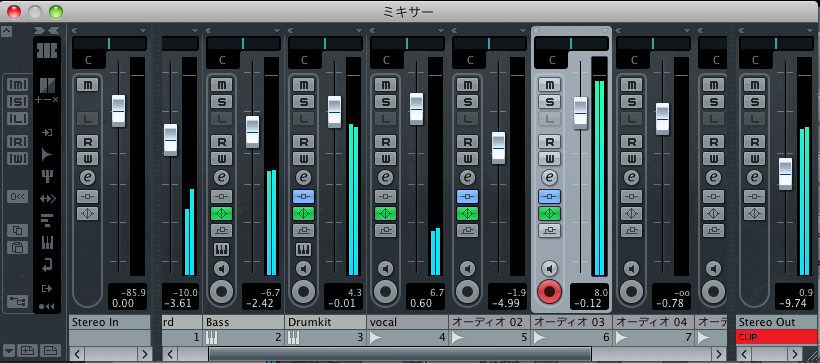Open channel settings 'e' for vocal
Screen dimensions: 820x363
[385, 178]
